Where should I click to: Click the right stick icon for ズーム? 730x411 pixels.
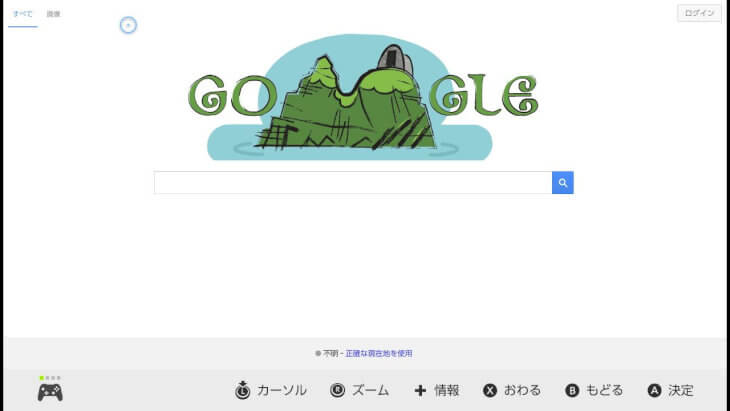(337, 390)
